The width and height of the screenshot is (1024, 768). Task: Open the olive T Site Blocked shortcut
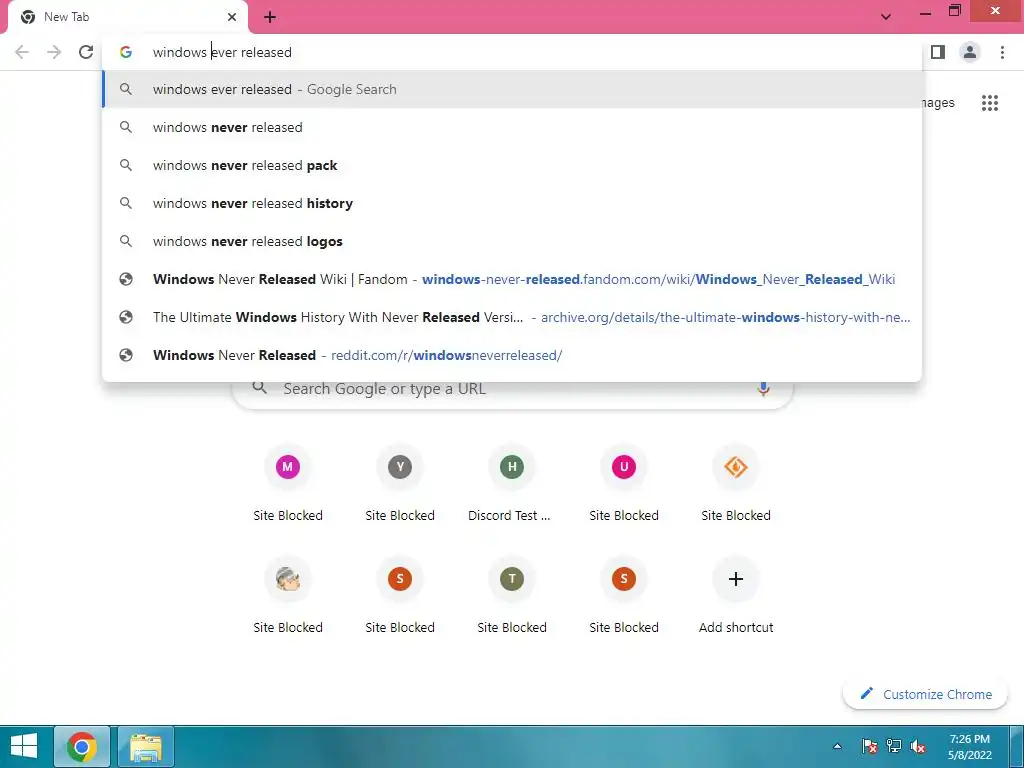(512, 596)
